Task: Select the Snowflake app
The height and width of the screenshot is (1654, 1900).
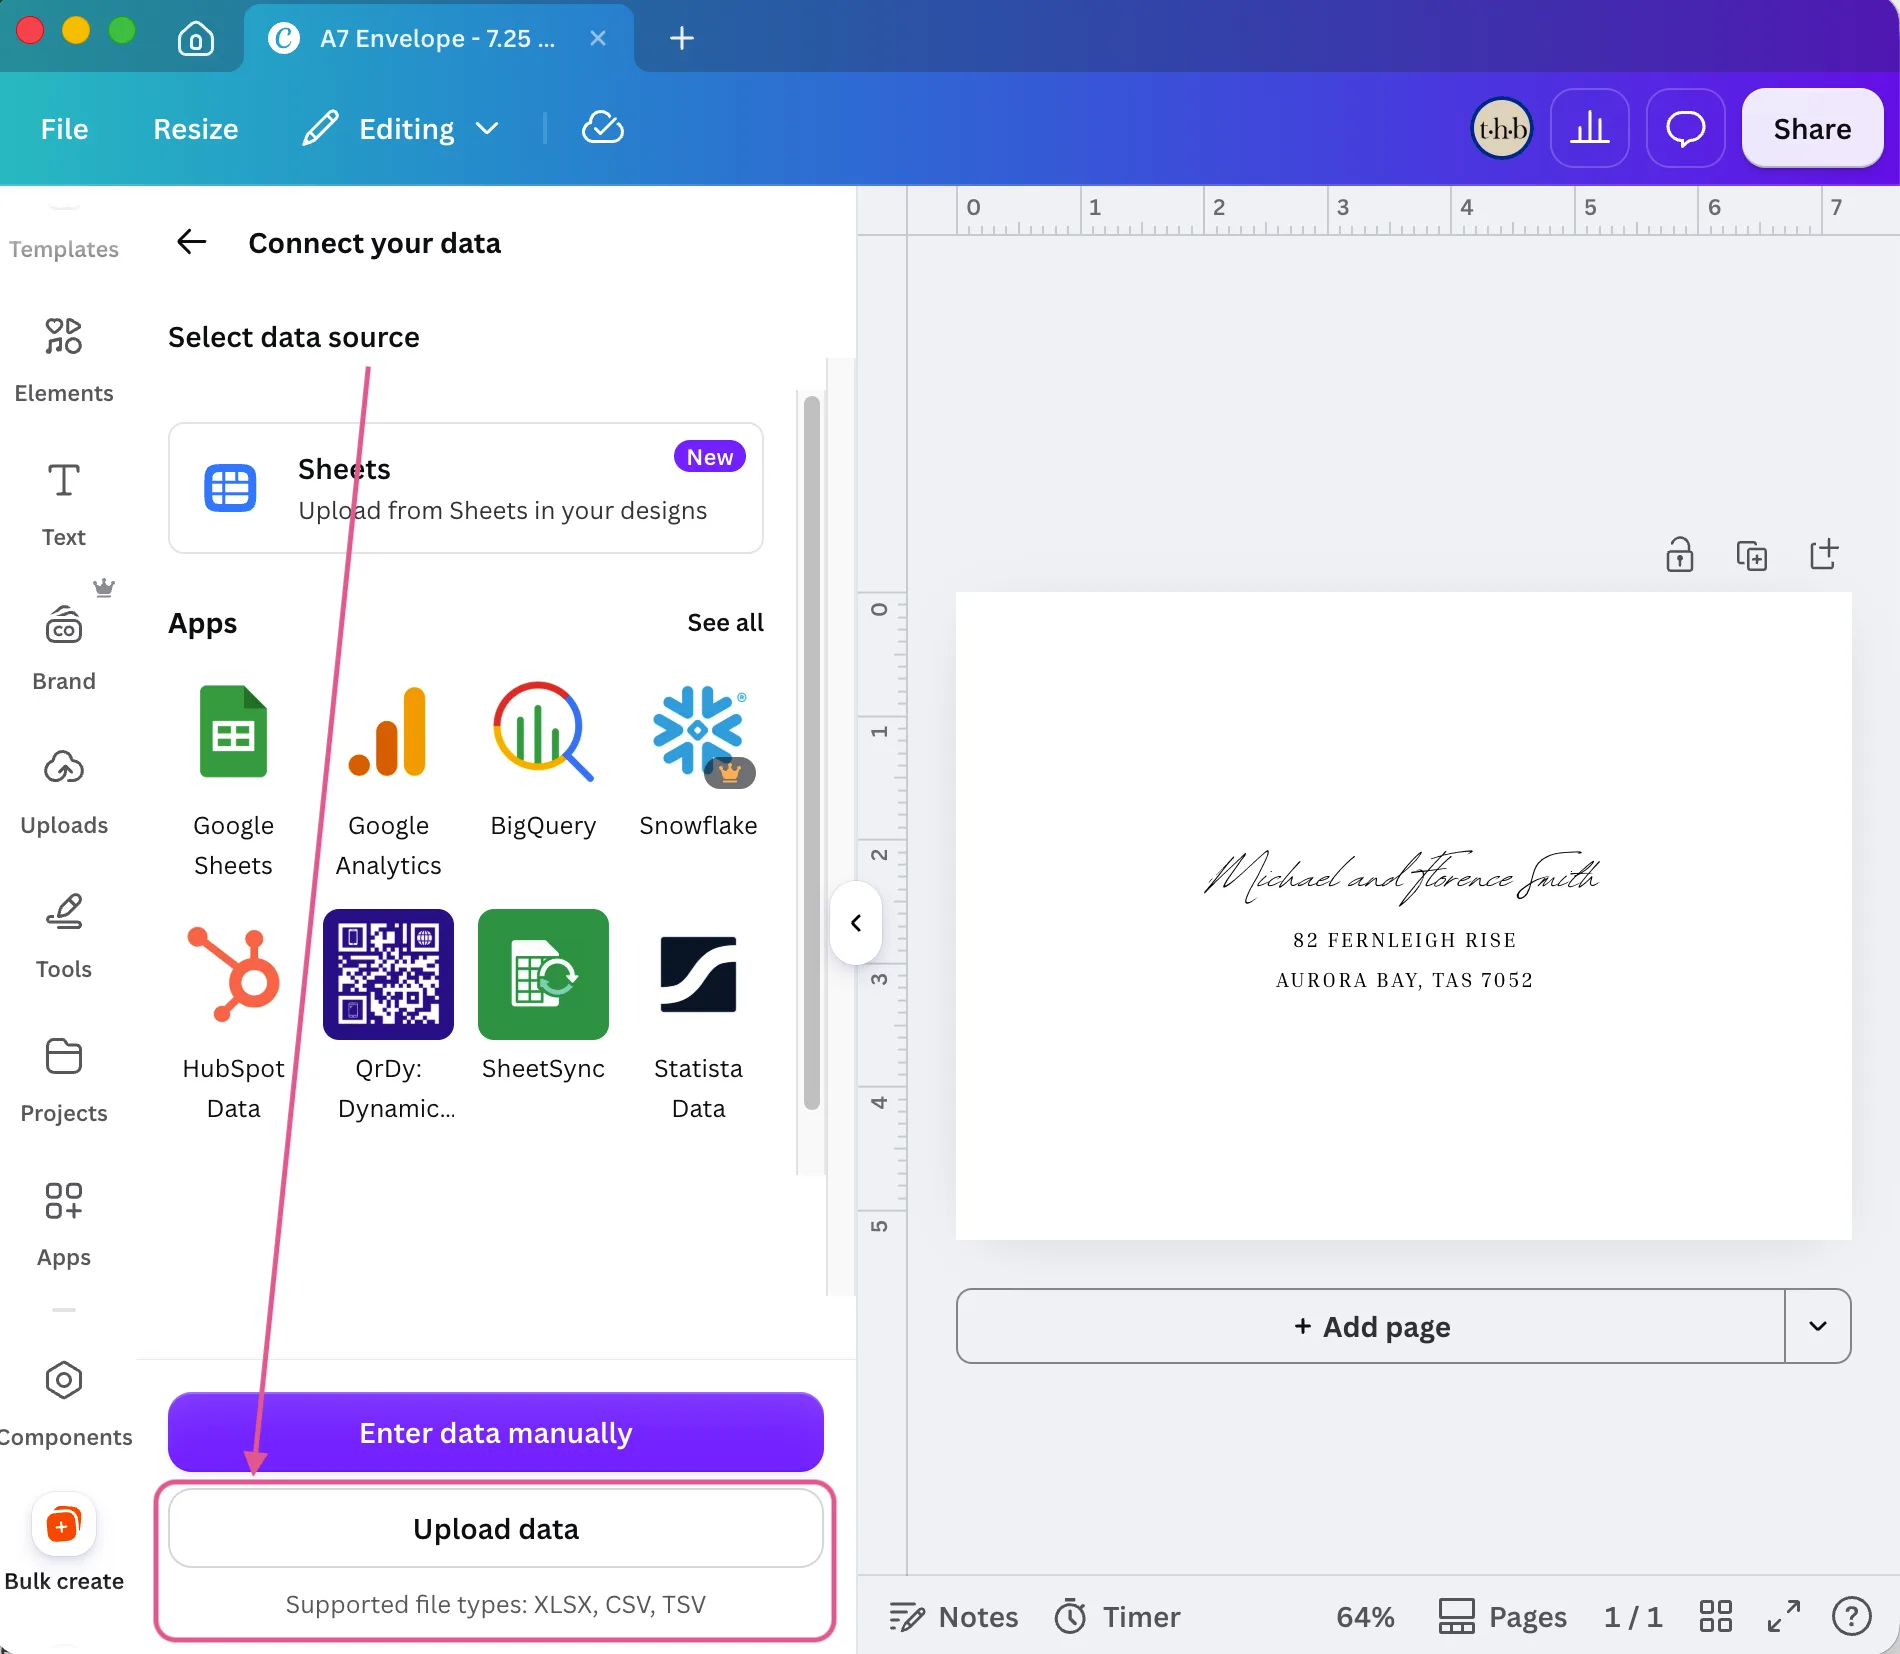Action: coord(698,760)
